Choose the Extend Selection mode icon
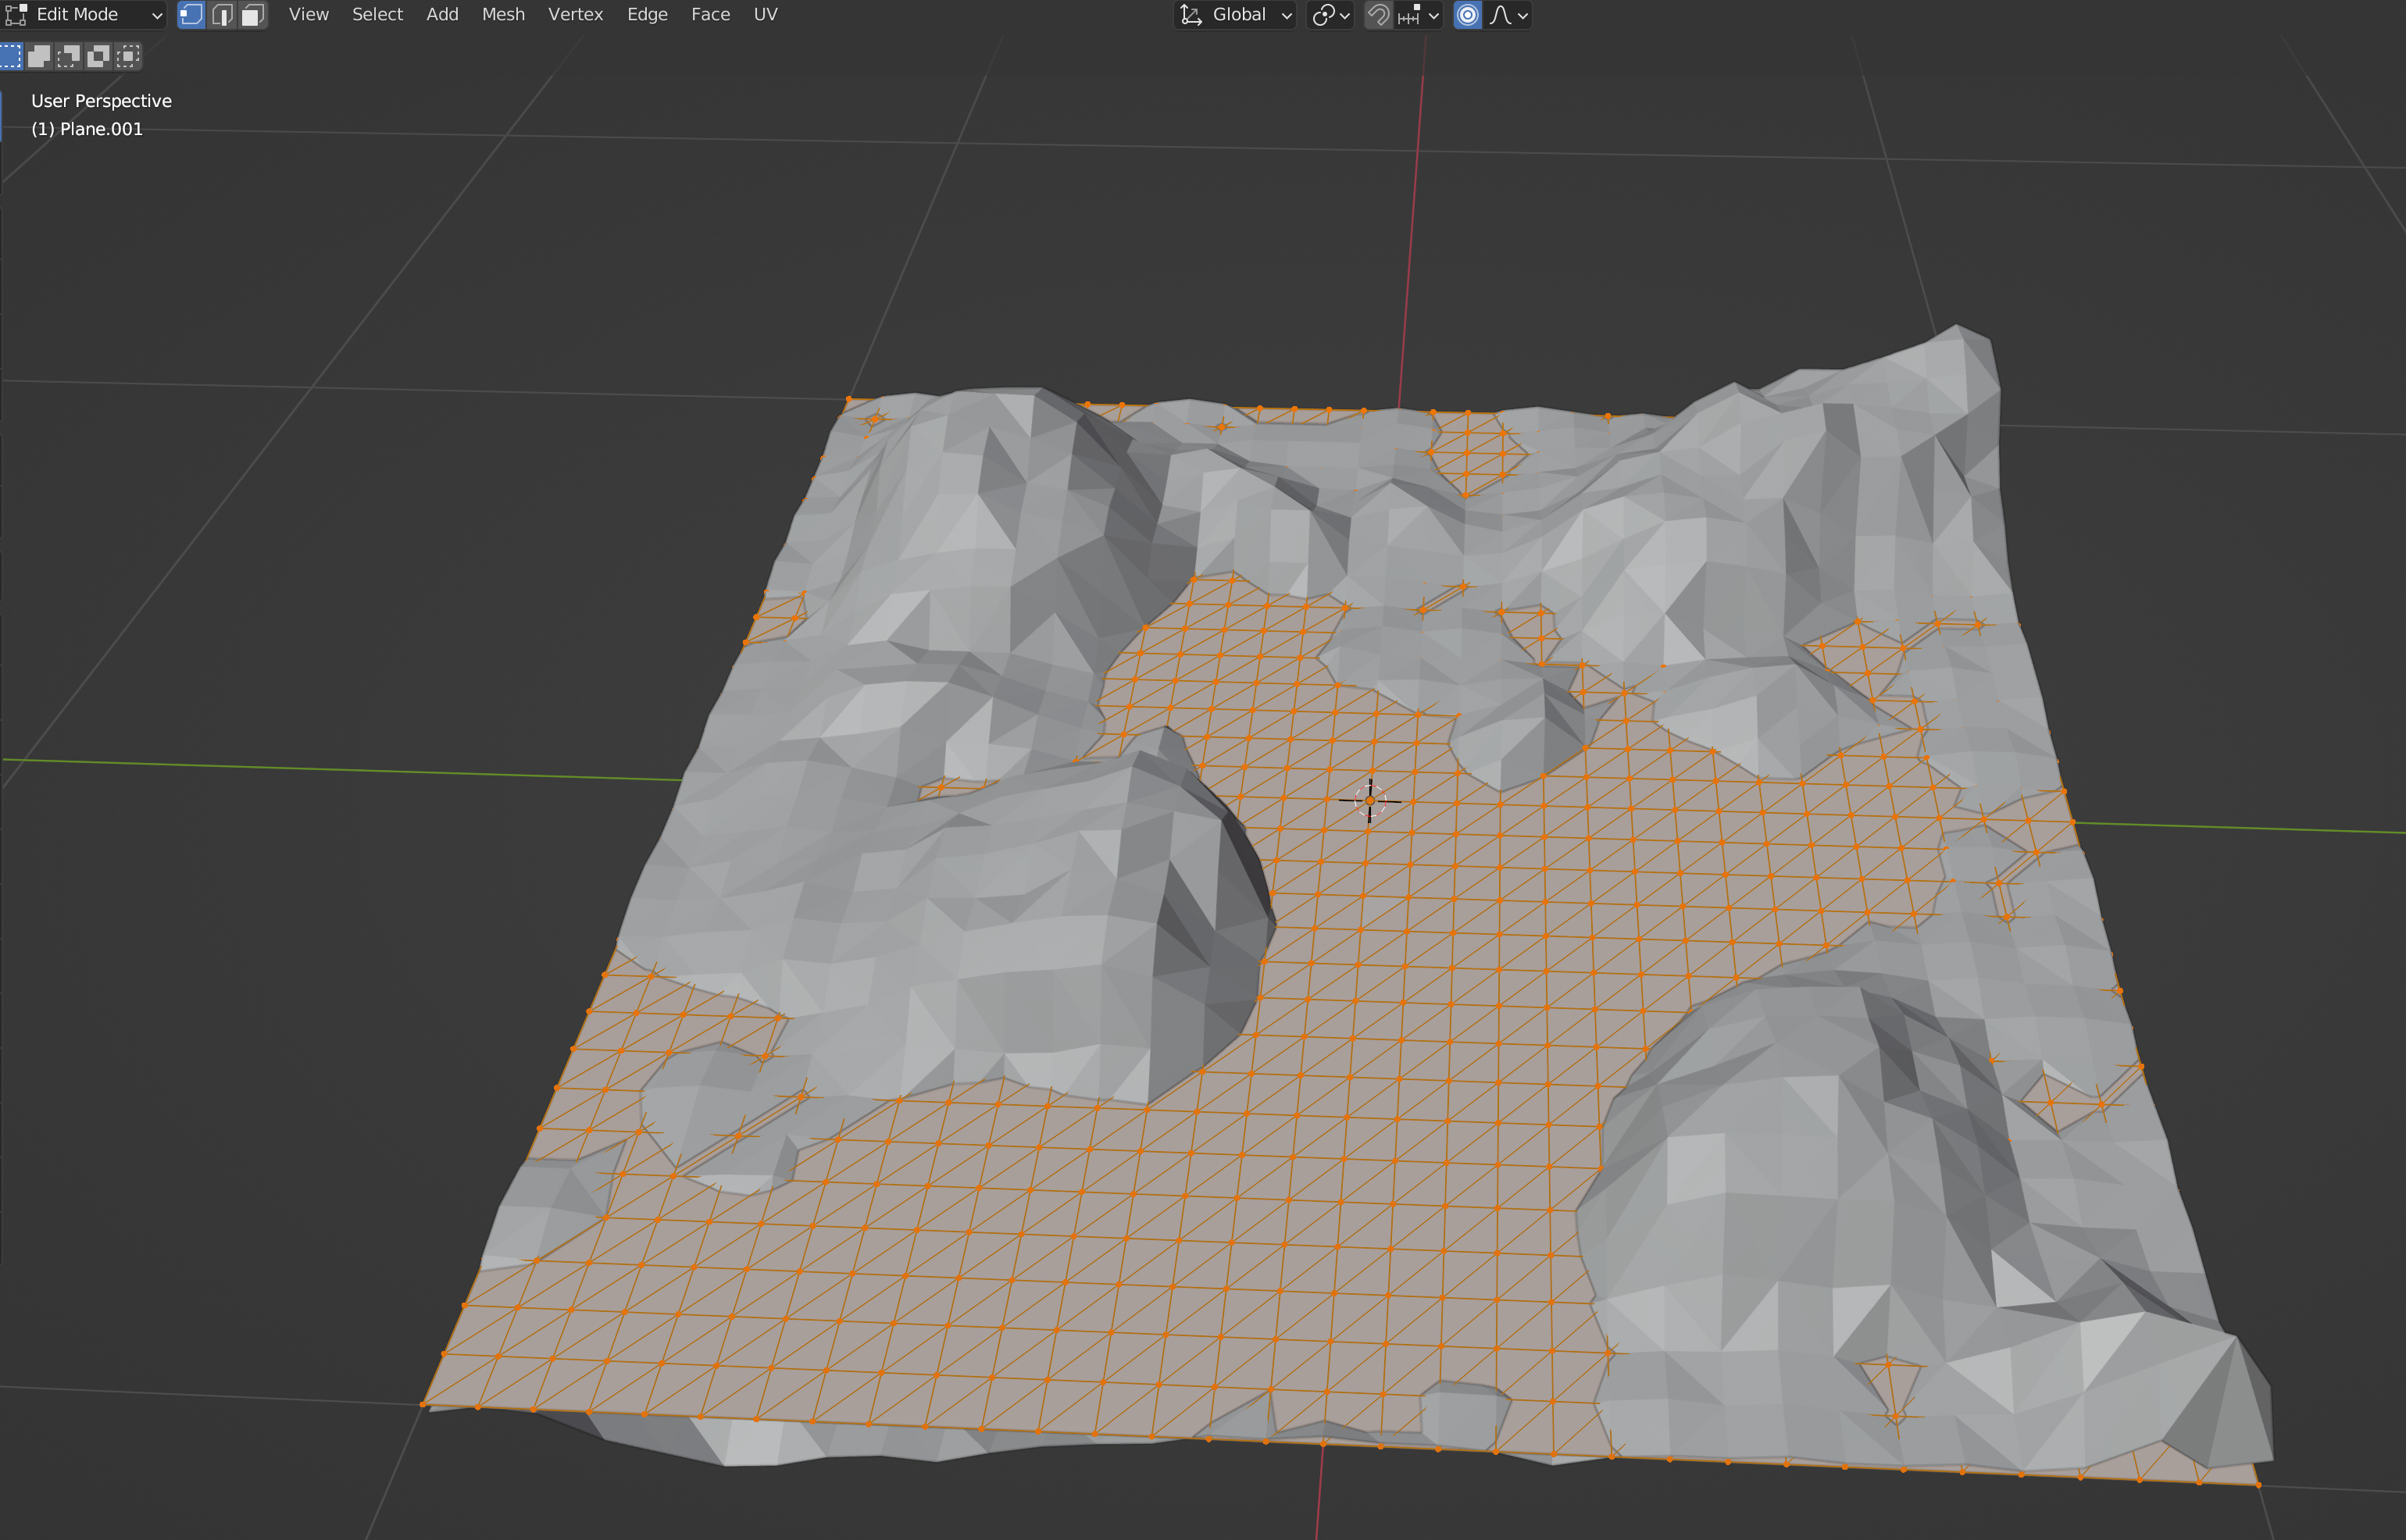2406x1540 pixels. 39,56
